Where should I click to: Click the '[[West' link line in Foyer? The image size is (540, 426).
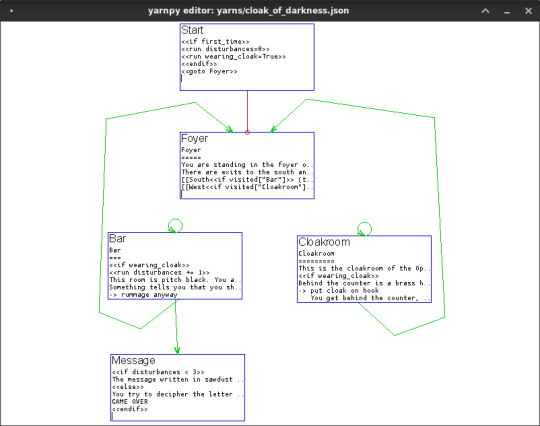coord(247,187)
